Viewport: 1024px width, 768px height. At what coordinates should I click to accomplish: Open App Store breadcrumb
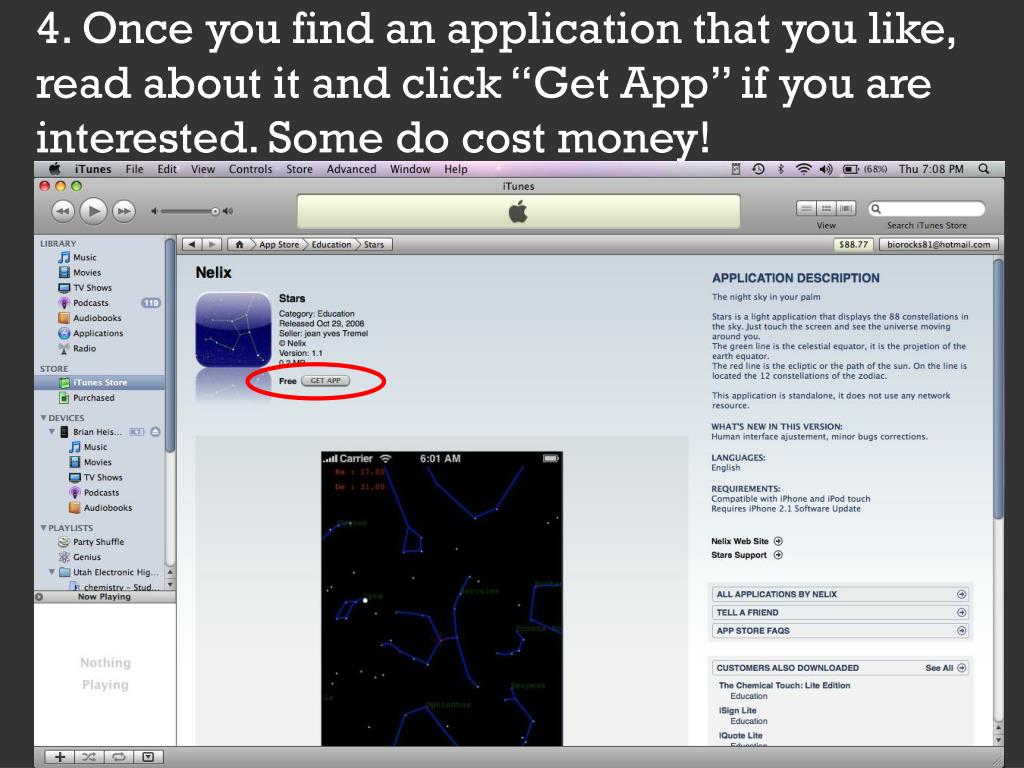coord(279,244)
